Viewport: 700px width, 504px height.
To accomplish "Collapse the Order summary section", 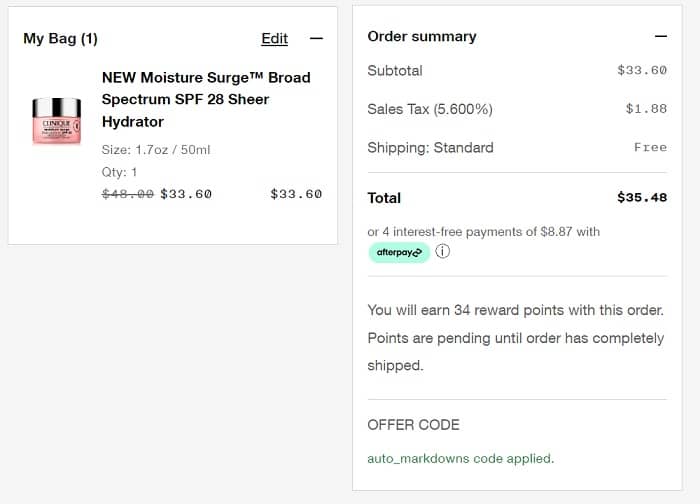I will [660, 36].
